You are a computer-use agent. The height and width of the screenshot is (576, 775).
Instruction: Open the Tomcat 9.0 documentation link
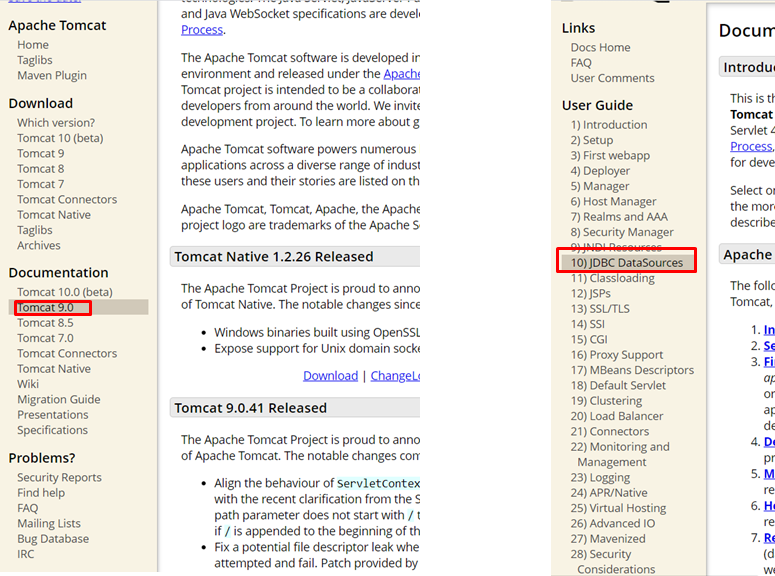coord(45,307)
